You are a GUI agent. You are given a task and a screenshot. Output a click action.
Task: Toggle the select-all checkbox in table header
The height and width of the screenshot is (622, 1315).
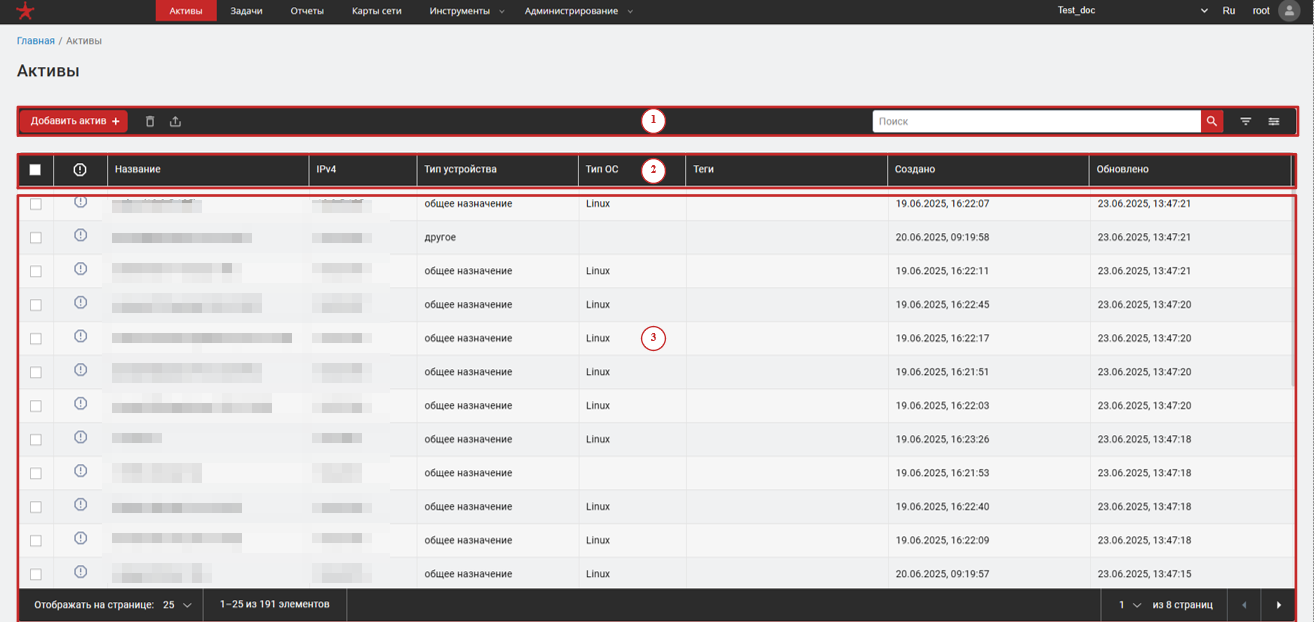click(35, 170)
